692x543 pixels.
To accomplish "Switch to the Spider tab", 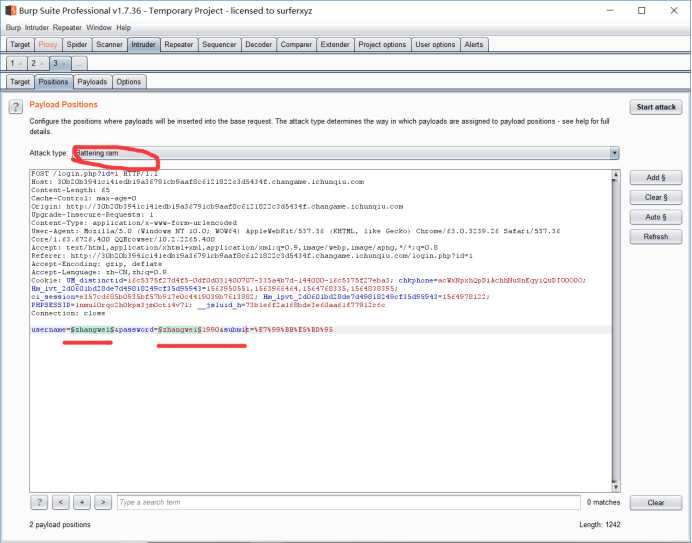I will [x=77, y=45].
